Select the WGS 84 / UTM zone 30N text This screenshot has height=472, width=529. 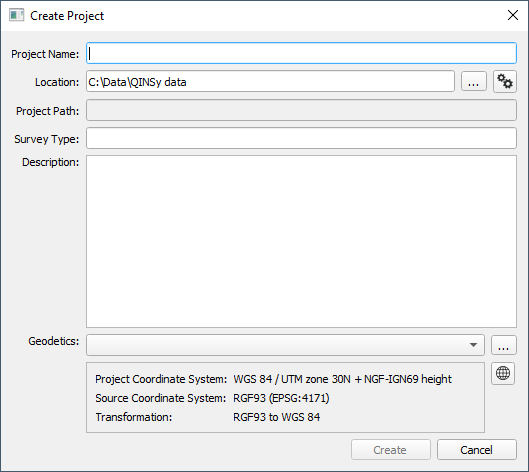click(x=292, y=379)
